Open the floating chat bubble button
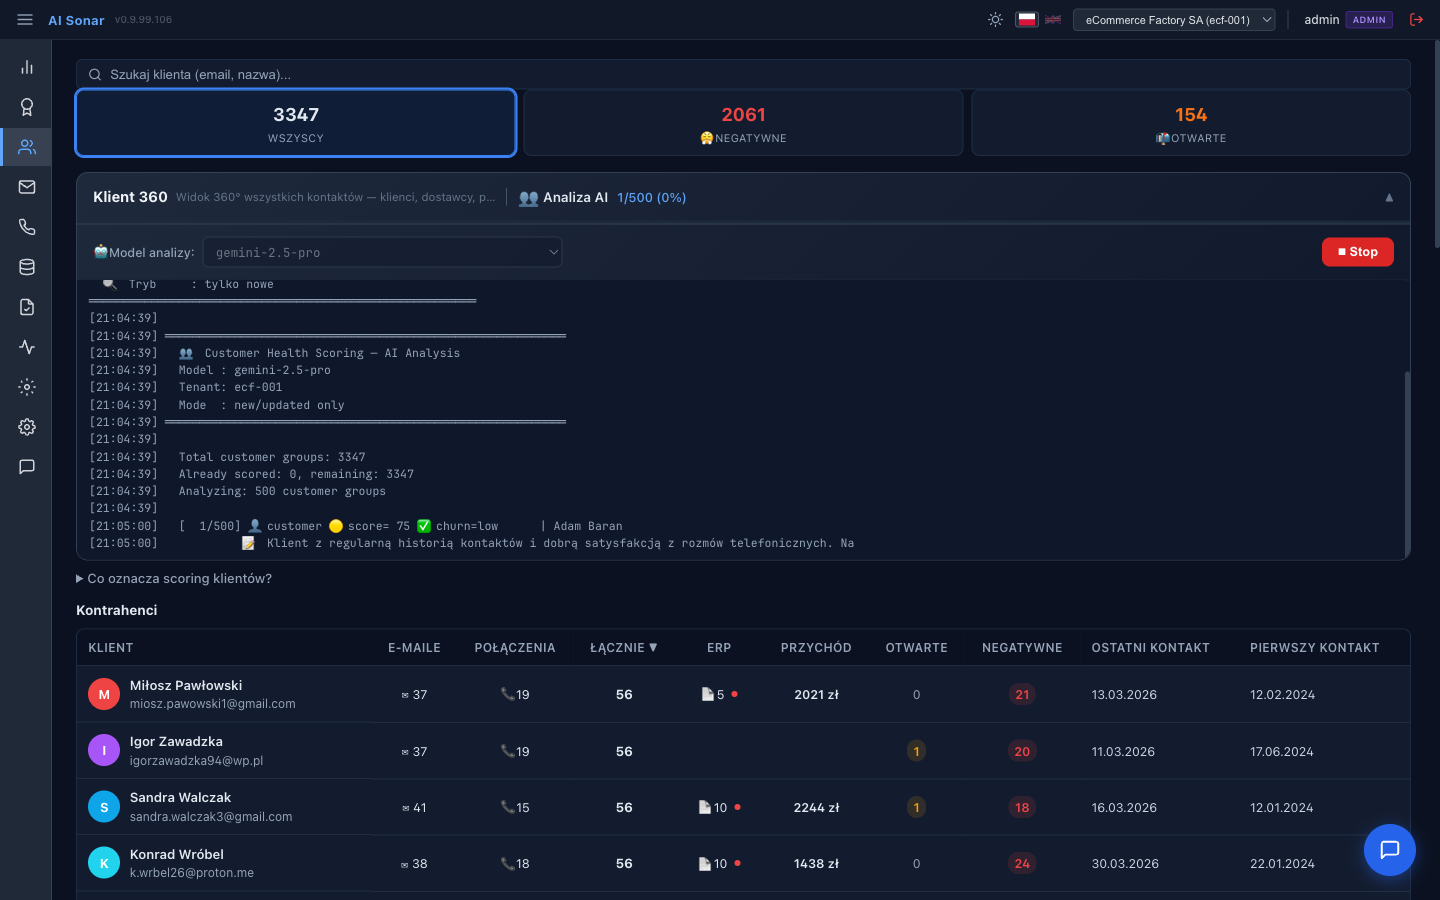This screenshot has width=1440, height=900. click(1389, 850)
